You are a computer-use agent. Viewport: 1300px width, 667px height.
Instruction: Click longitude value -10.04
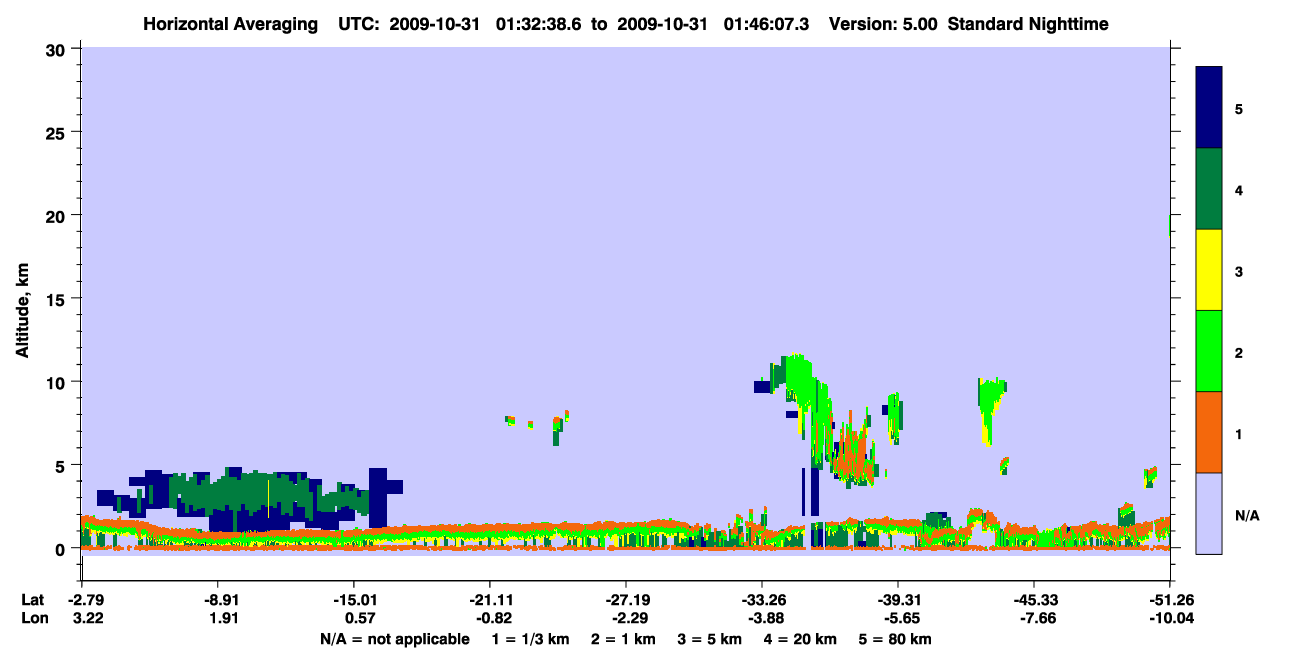click(x=1170, y=618)
